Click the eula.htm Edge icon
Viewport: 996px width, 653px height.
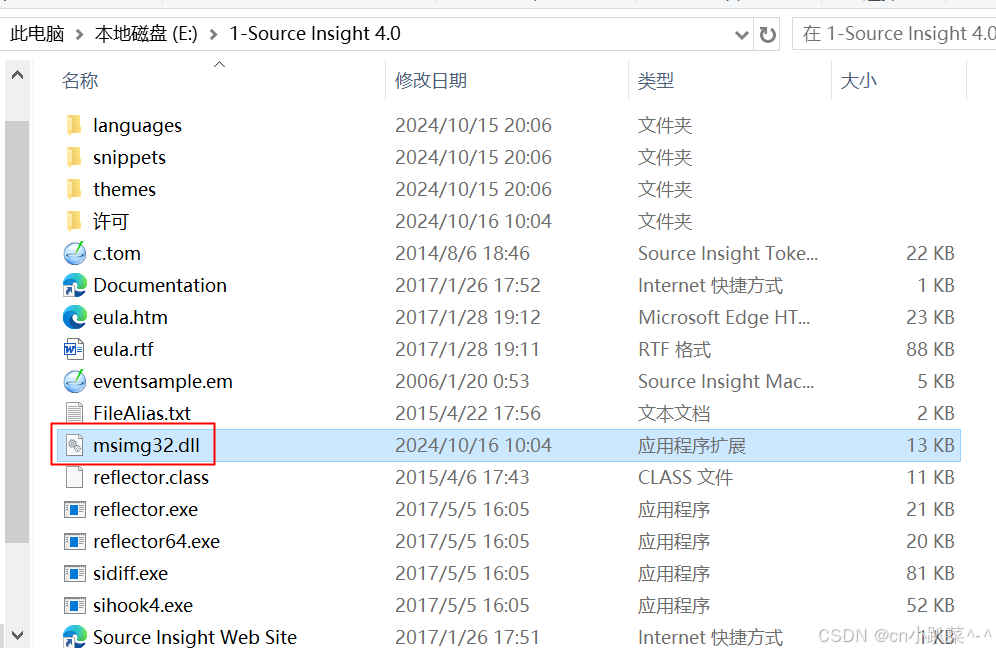(x=74, y=317)
